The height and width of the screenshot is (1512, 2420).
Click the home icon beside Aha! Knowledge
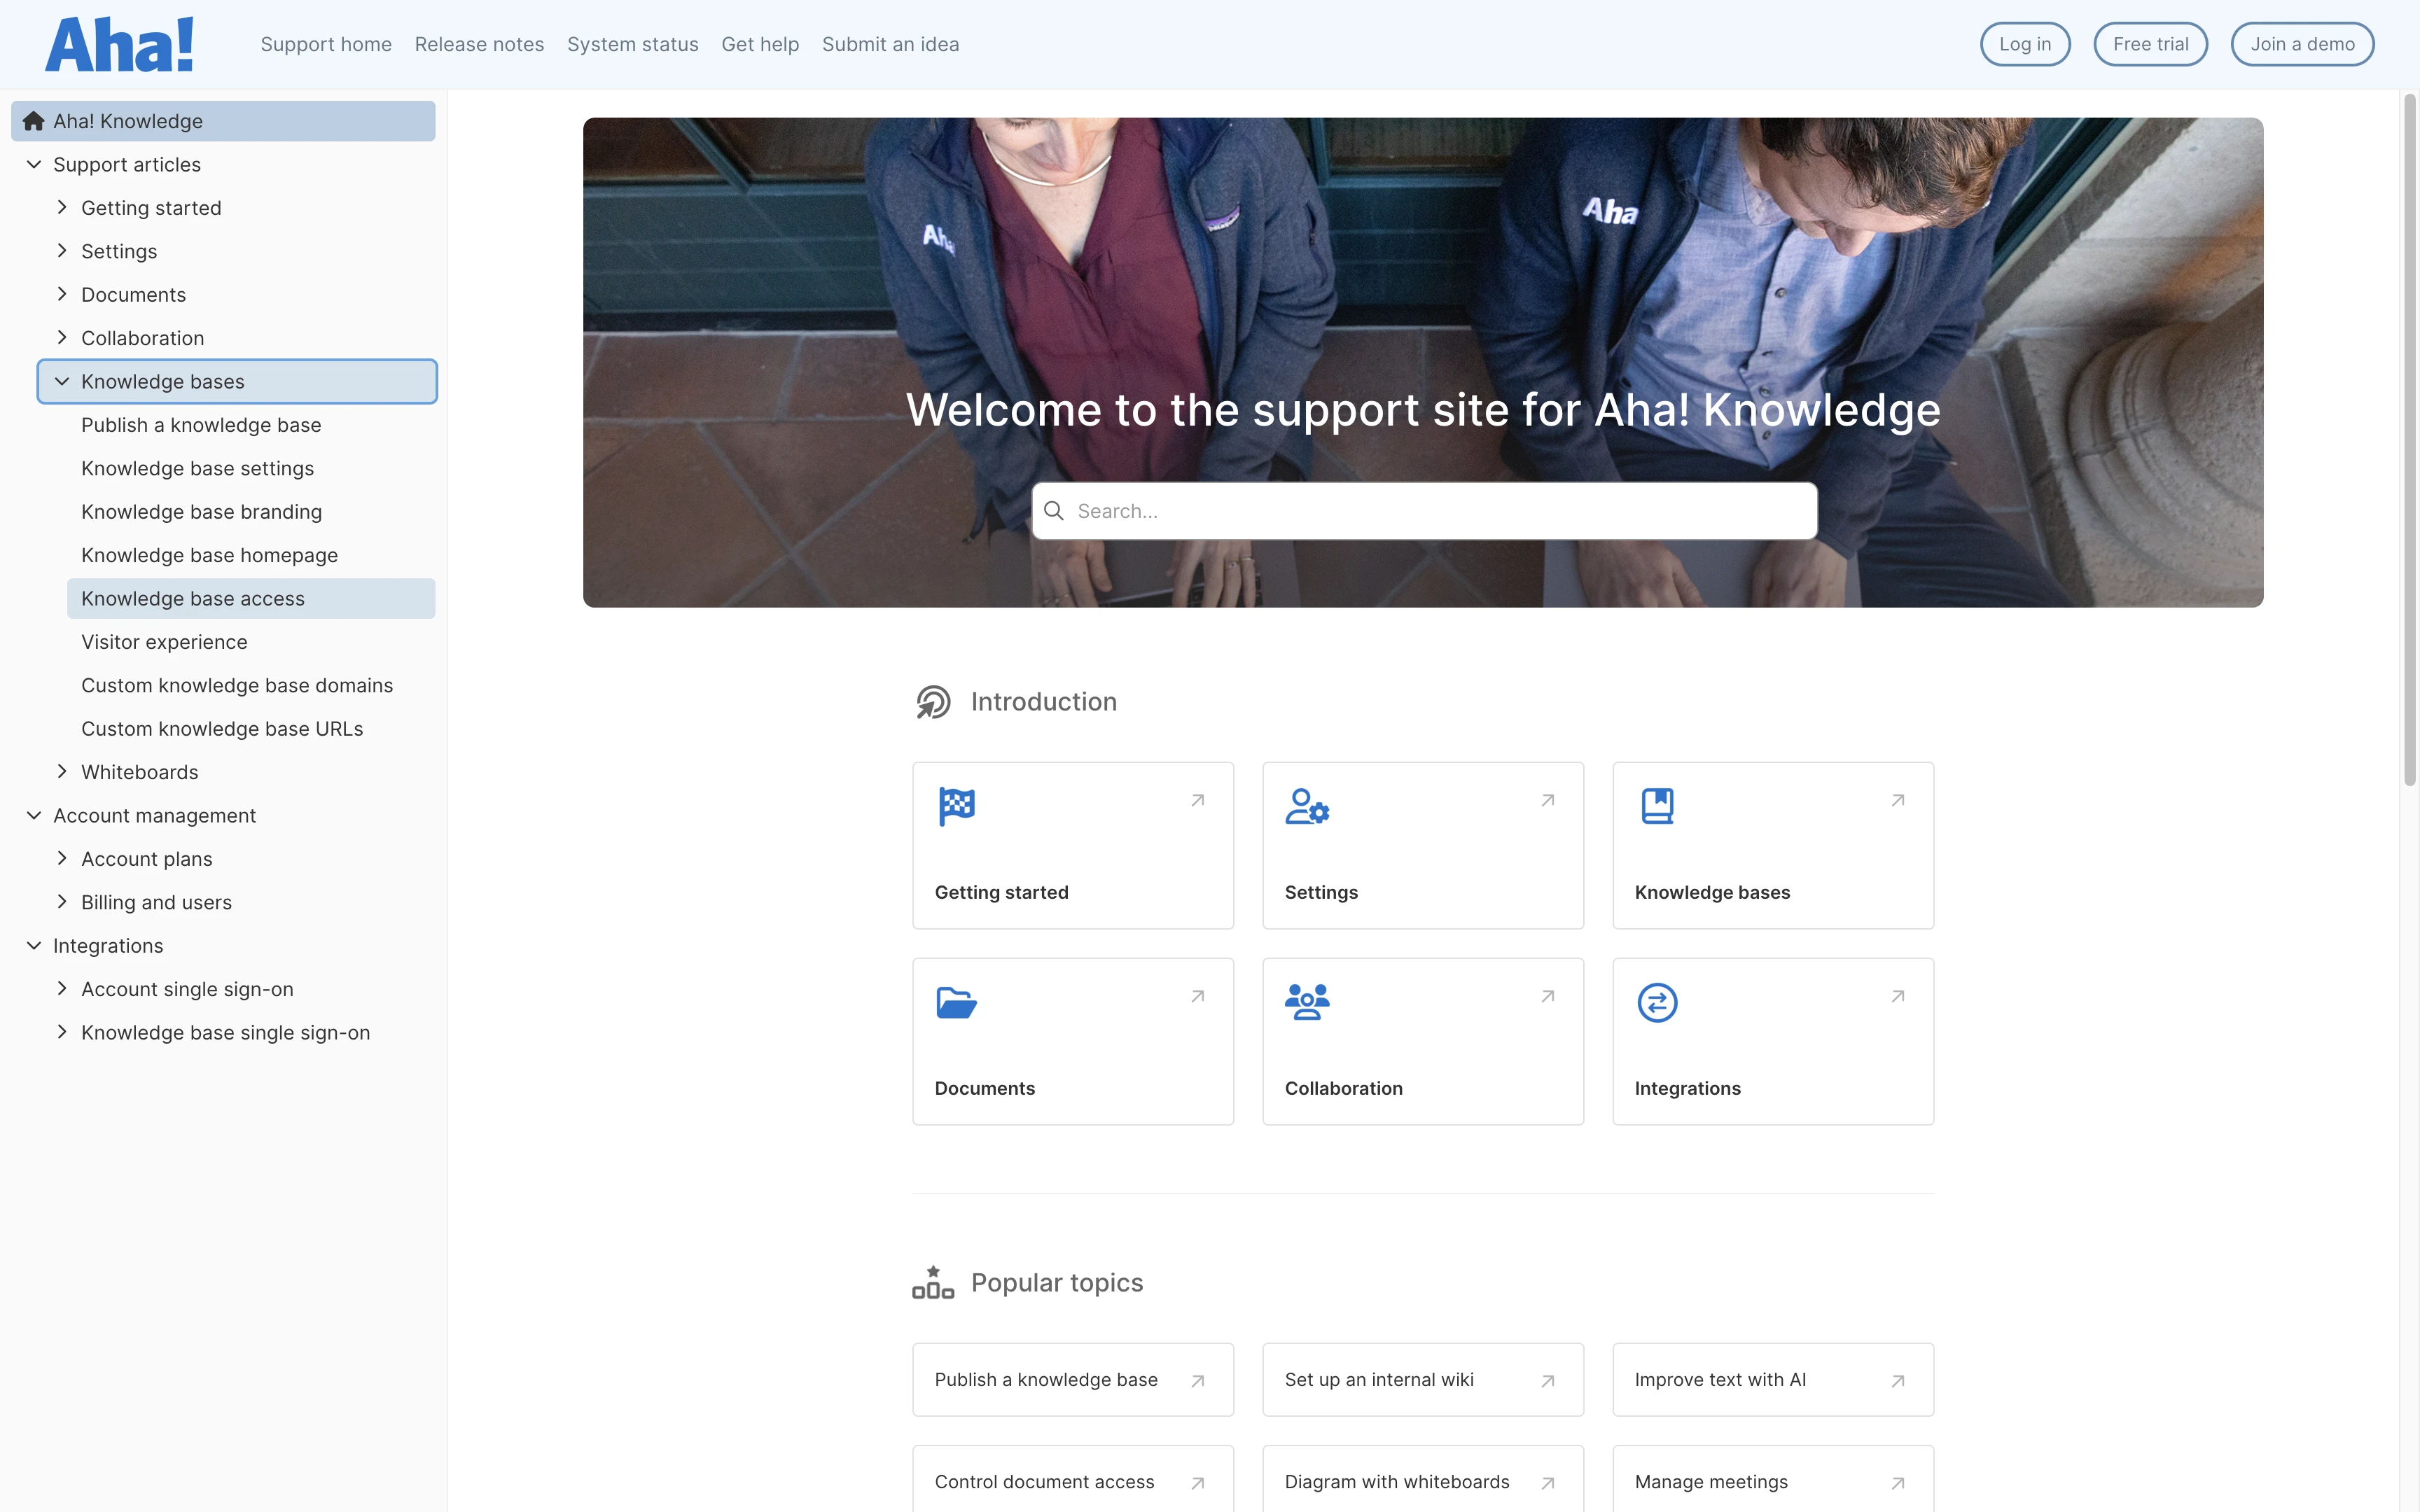tap(33, 121)
